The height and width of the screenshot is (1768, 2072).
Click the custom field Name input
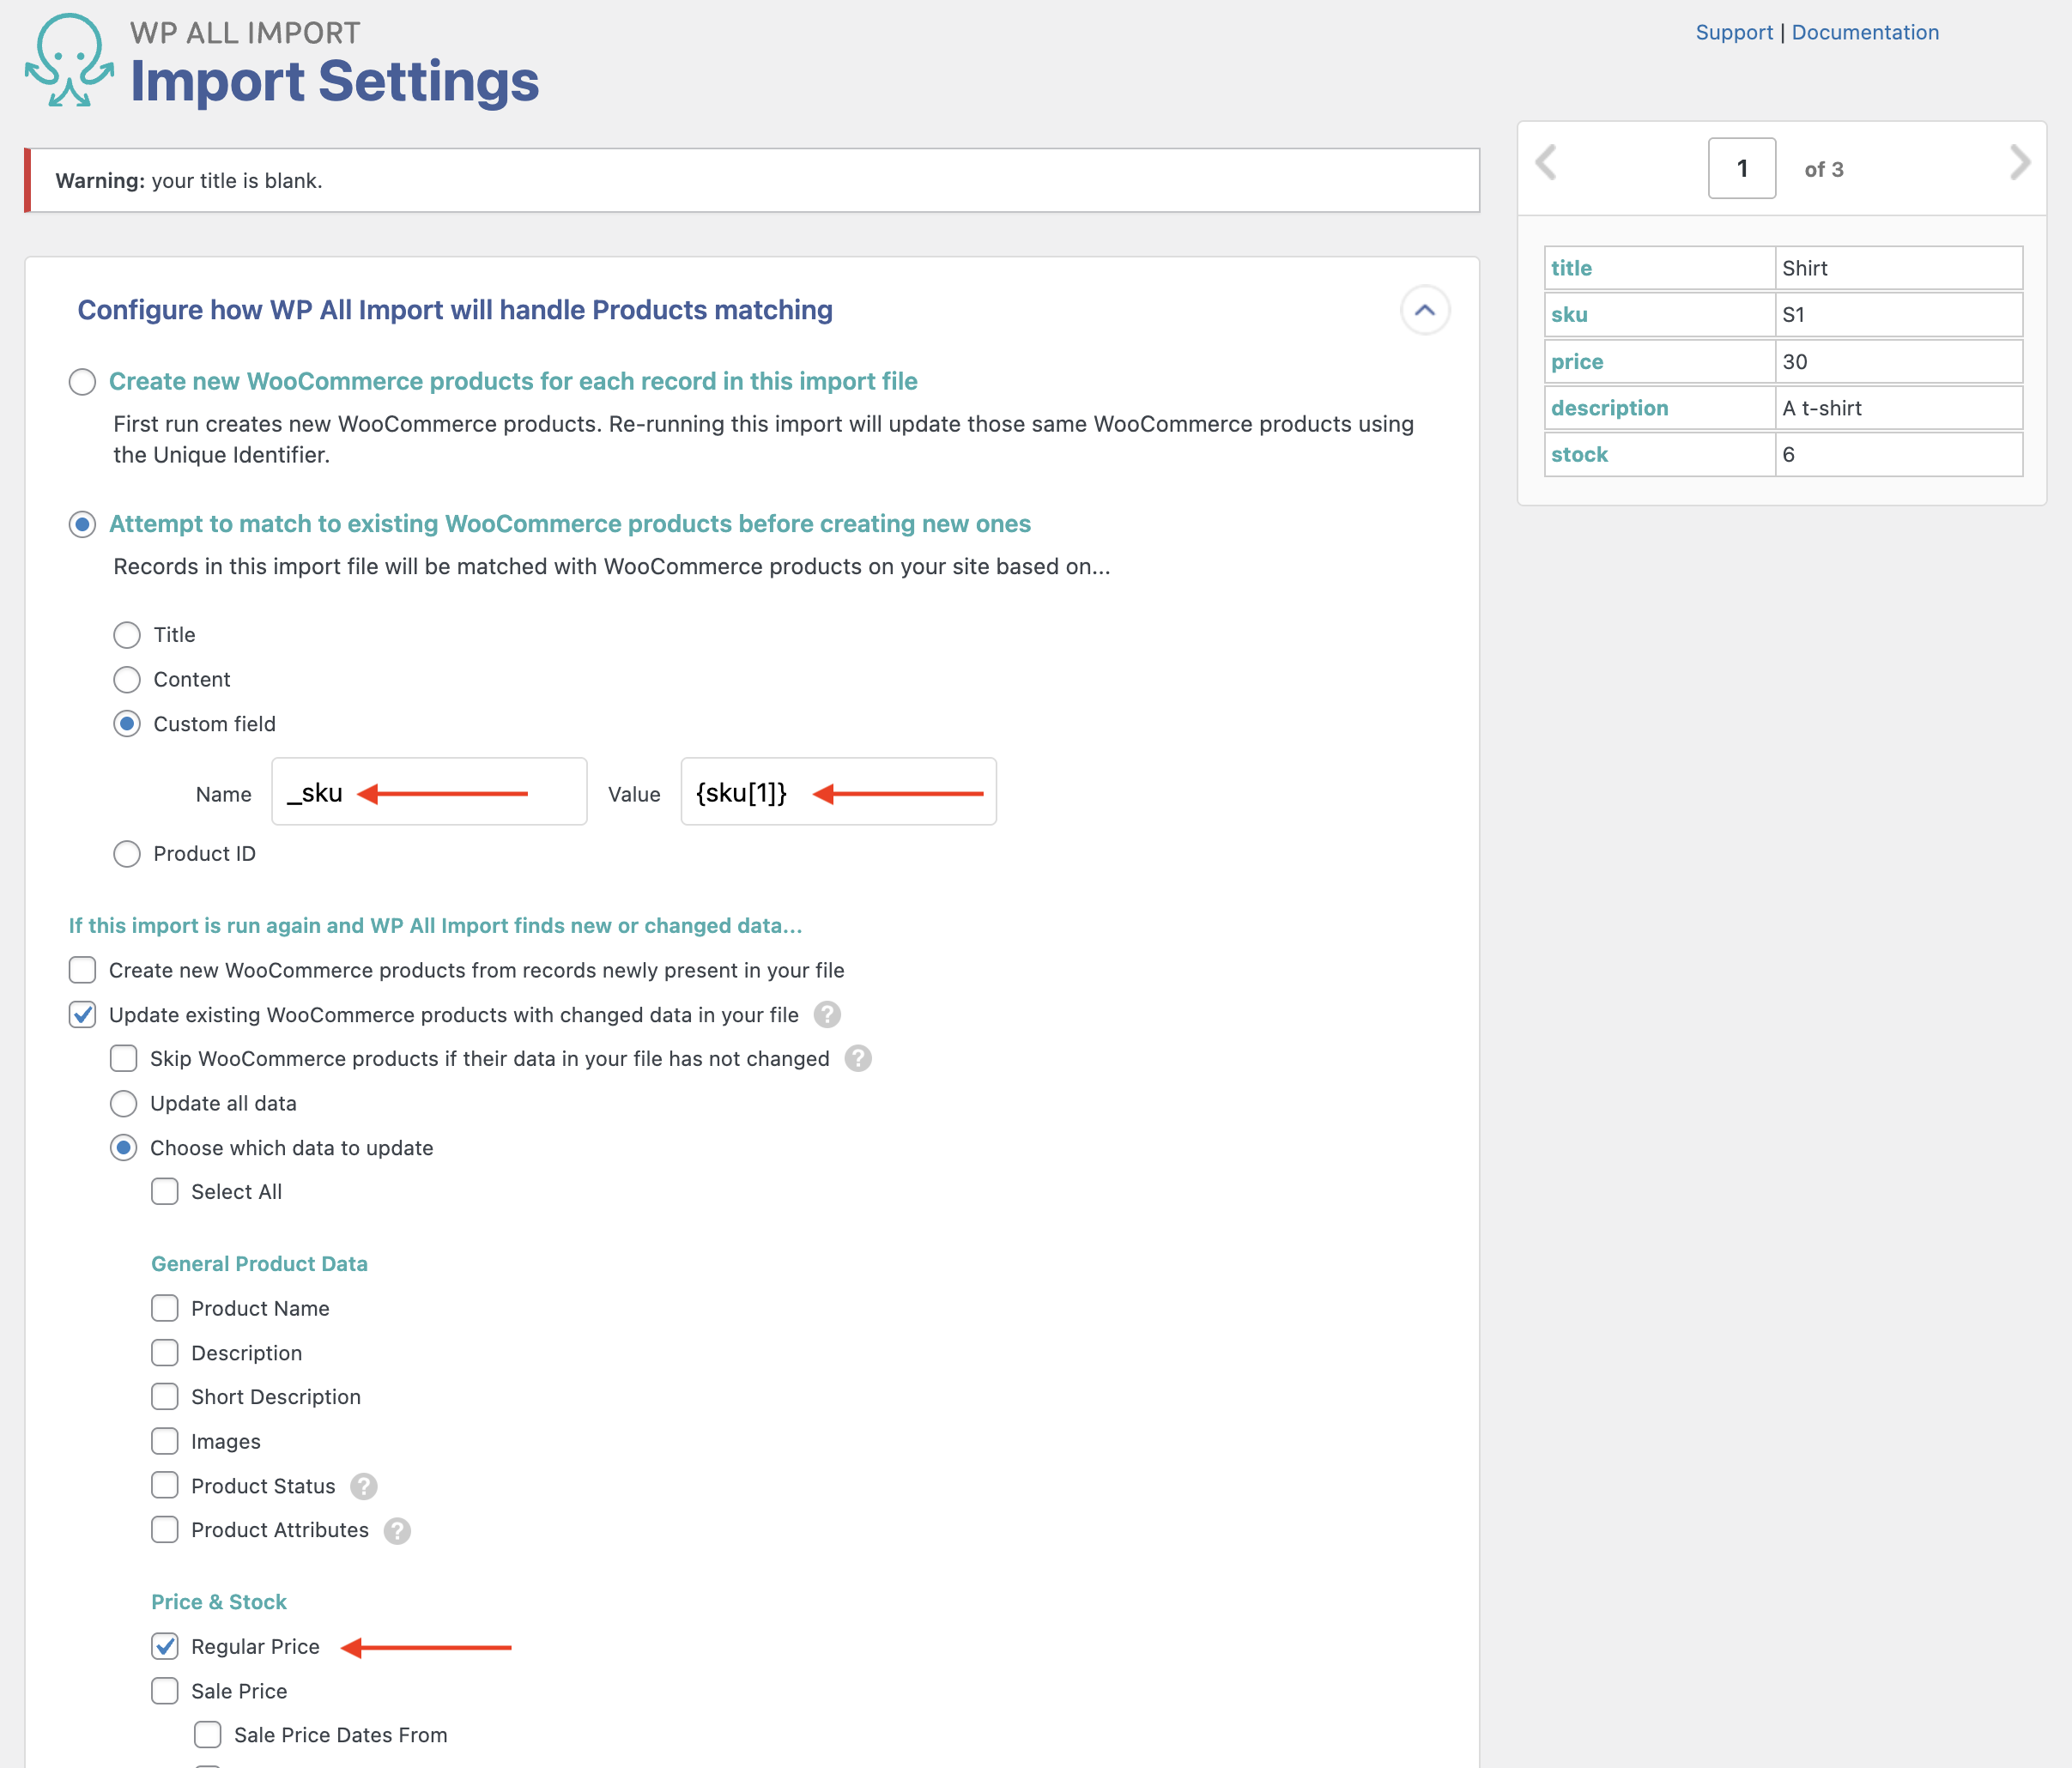pyautogui.click(x=429, y=792)
